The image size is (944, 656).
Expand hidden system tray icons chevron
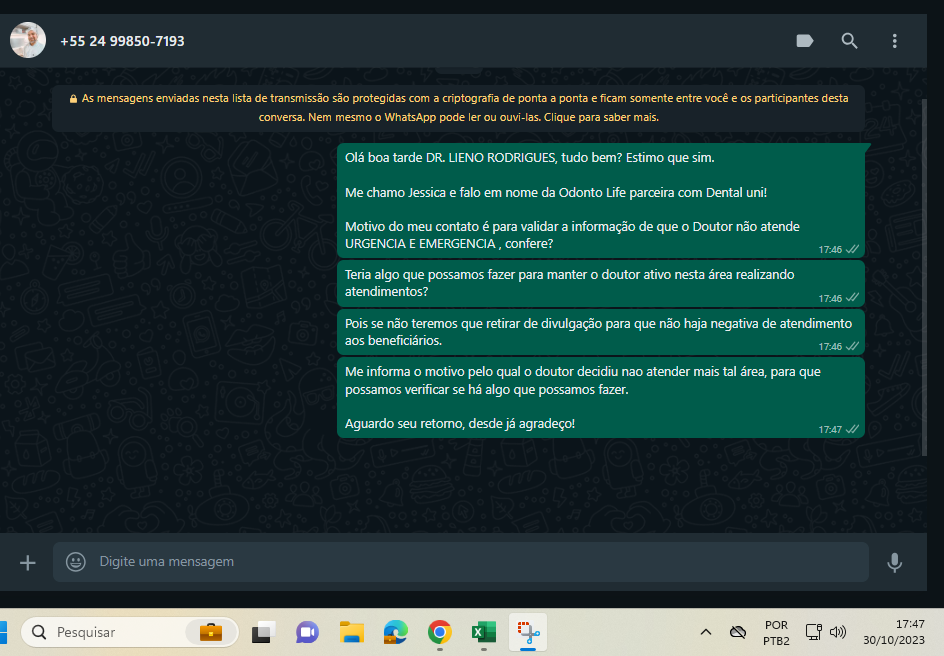tap(706, 632)
